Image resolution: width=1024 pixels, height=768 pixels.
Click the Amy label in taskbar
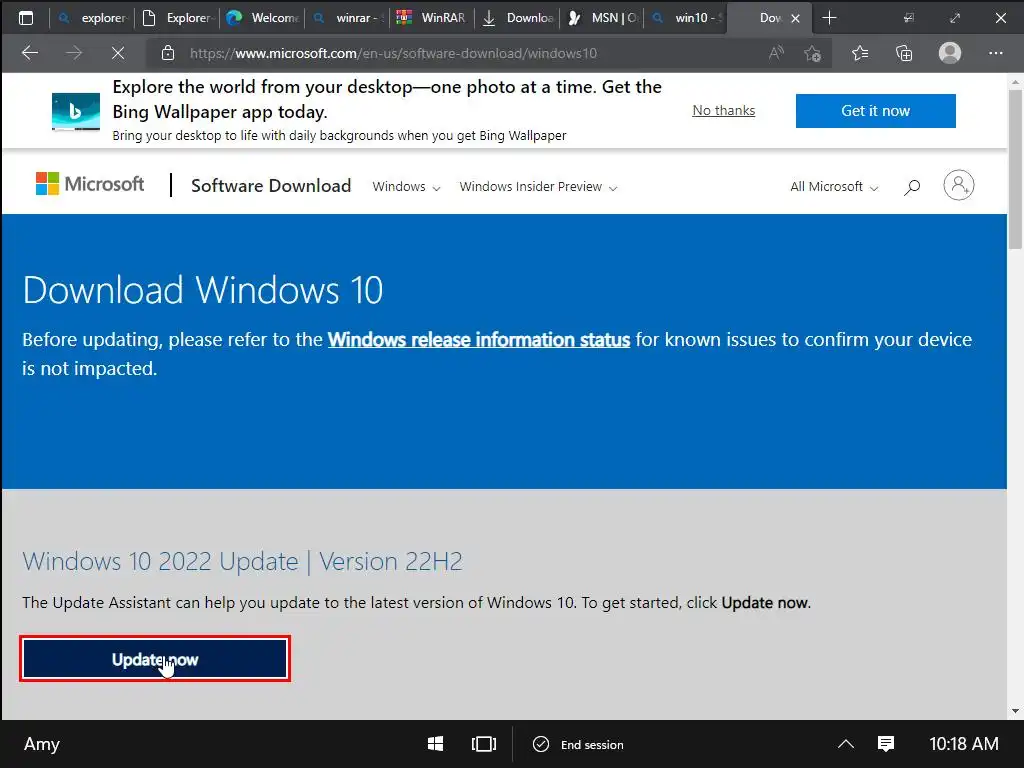42,744
